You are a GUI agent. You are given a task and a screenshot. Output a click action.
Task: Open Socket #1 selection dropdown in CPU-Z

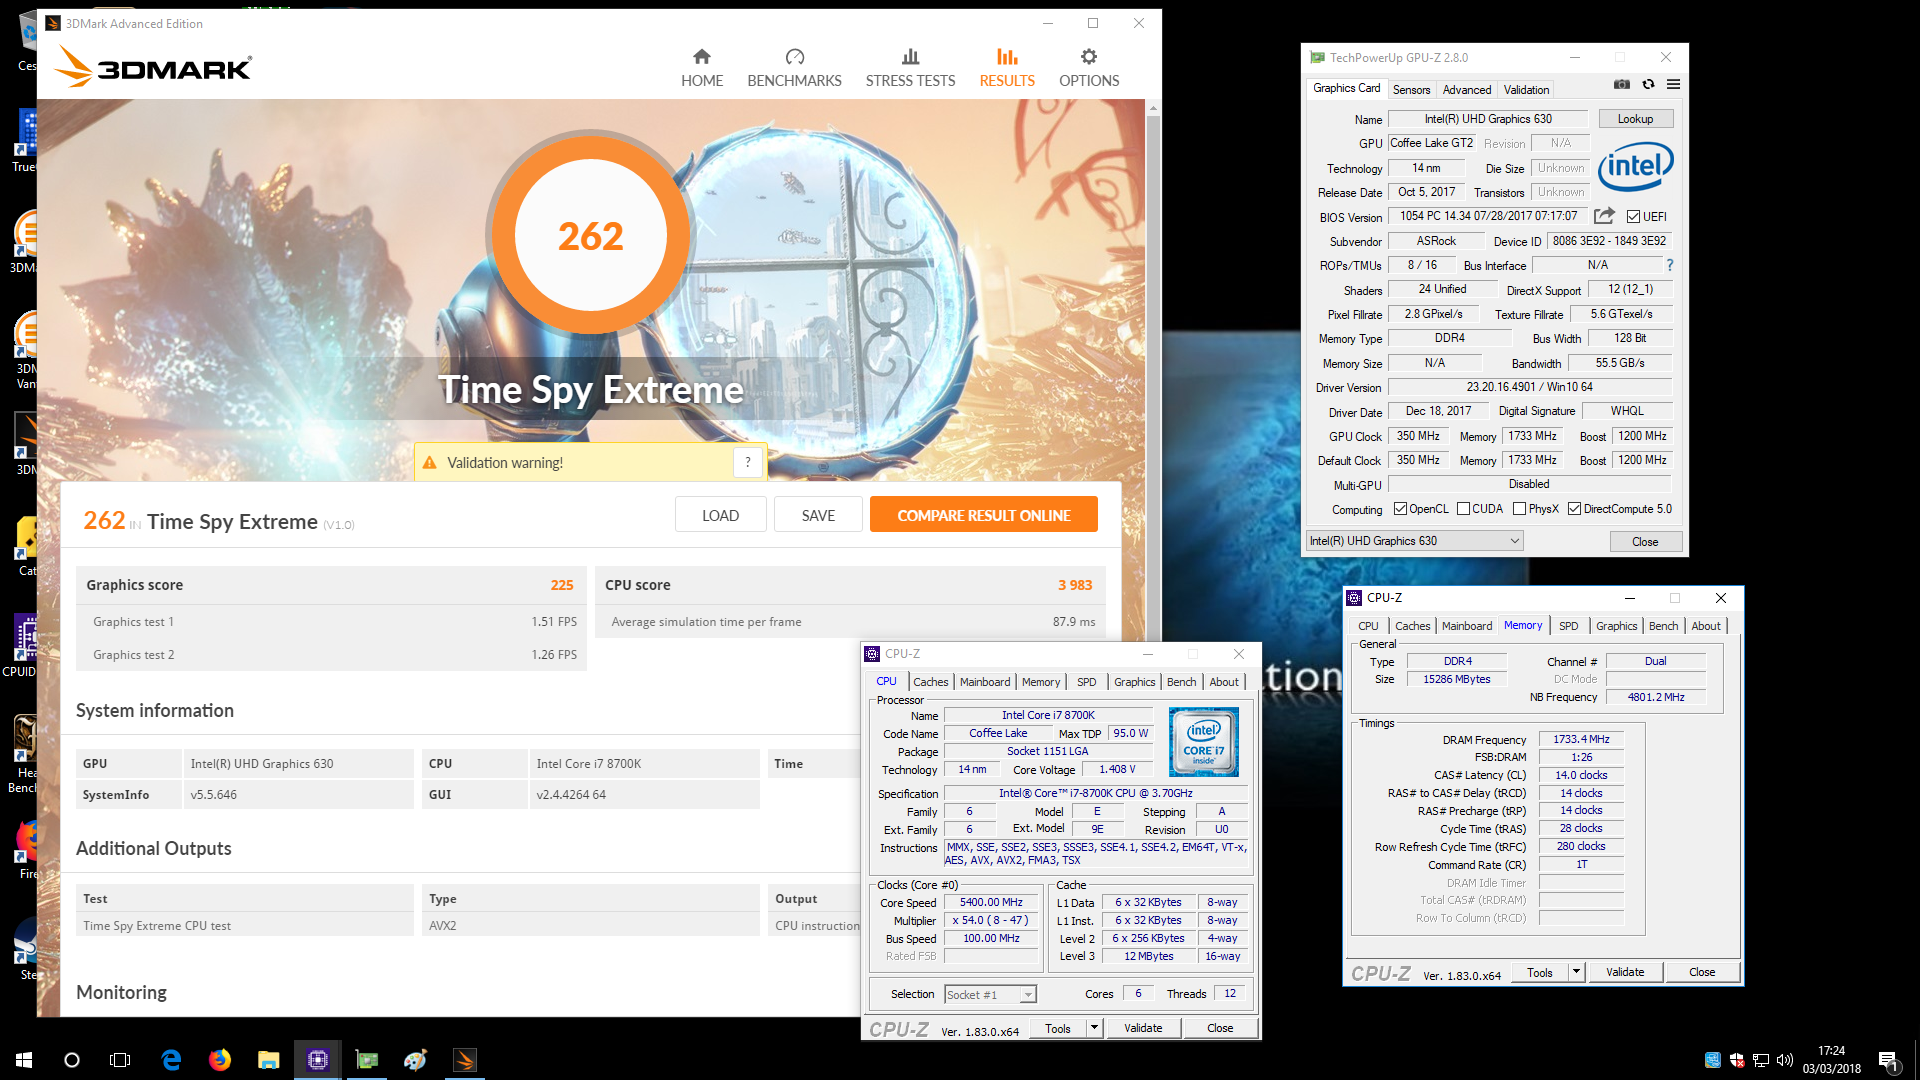coord(990,994)
